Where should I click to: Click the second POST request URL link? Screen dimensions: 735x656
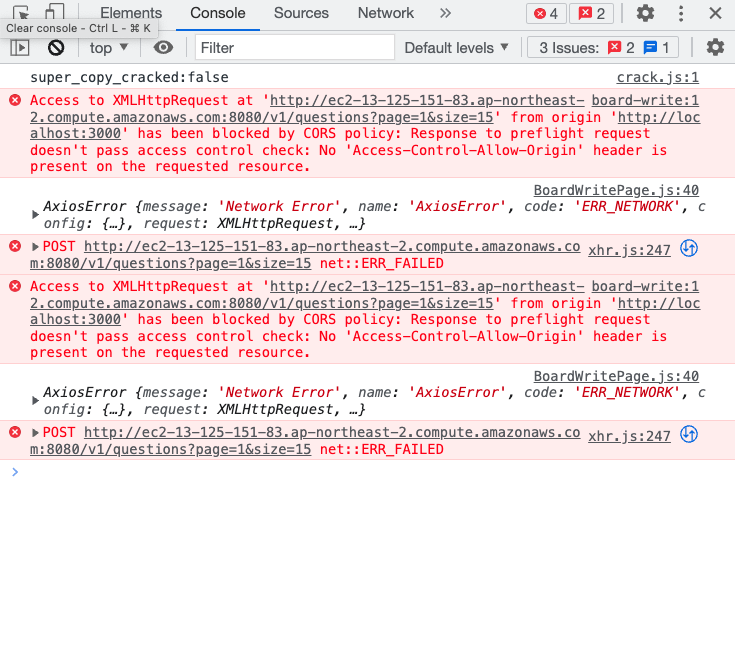(x=305, y=441)
